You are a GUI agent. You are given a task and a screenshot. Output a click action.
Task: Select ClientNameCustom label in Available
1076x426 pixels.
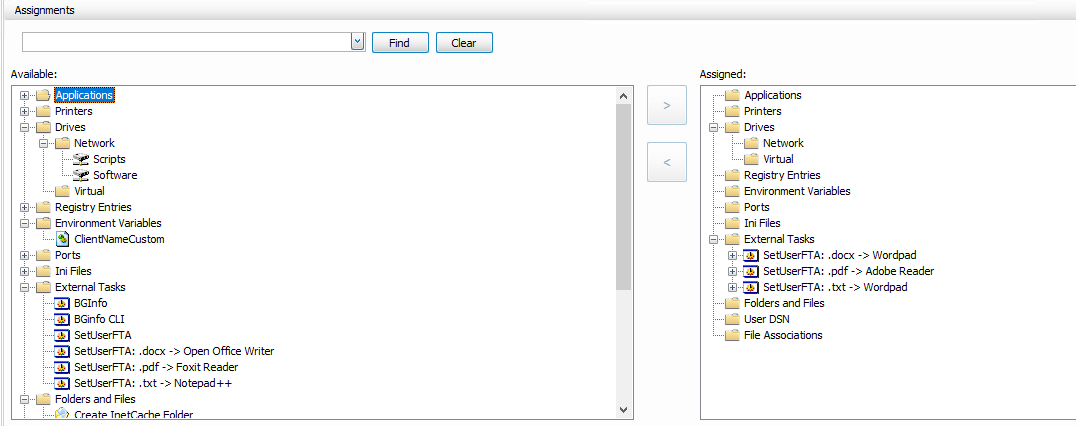[119, 239]
